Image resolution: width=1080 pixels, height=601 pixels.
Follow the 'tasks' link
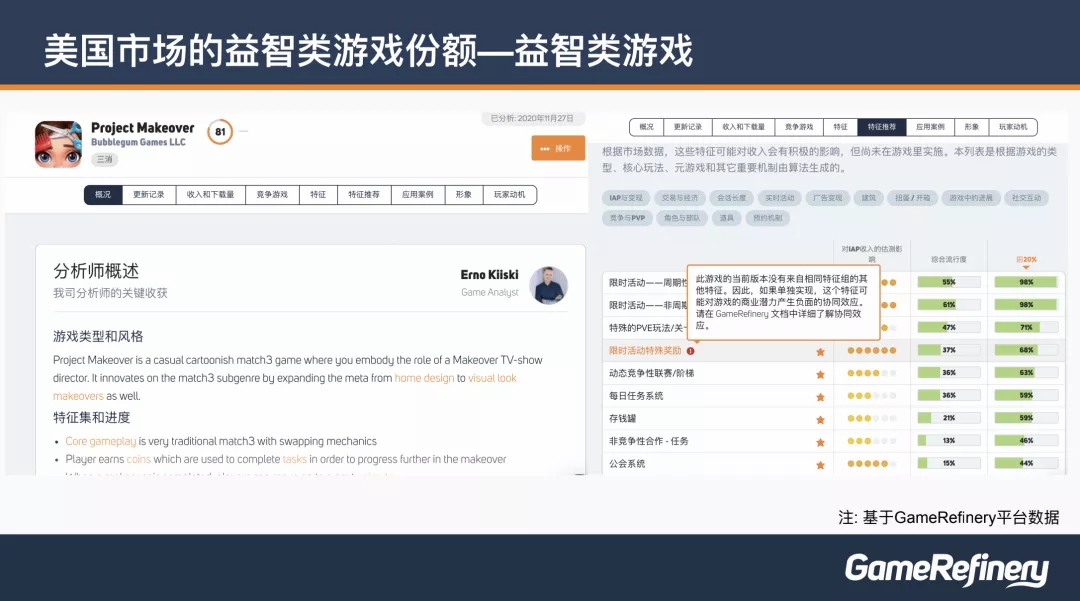coord(294,459)
